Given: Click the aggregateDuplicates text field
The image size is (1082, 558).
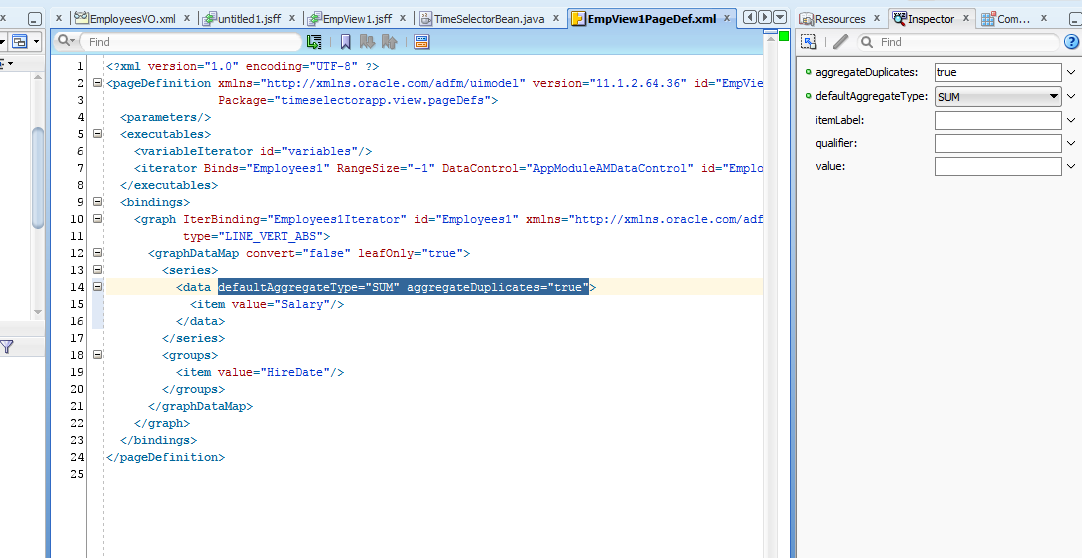Looking at the screenshot, I should click(998, 72).
